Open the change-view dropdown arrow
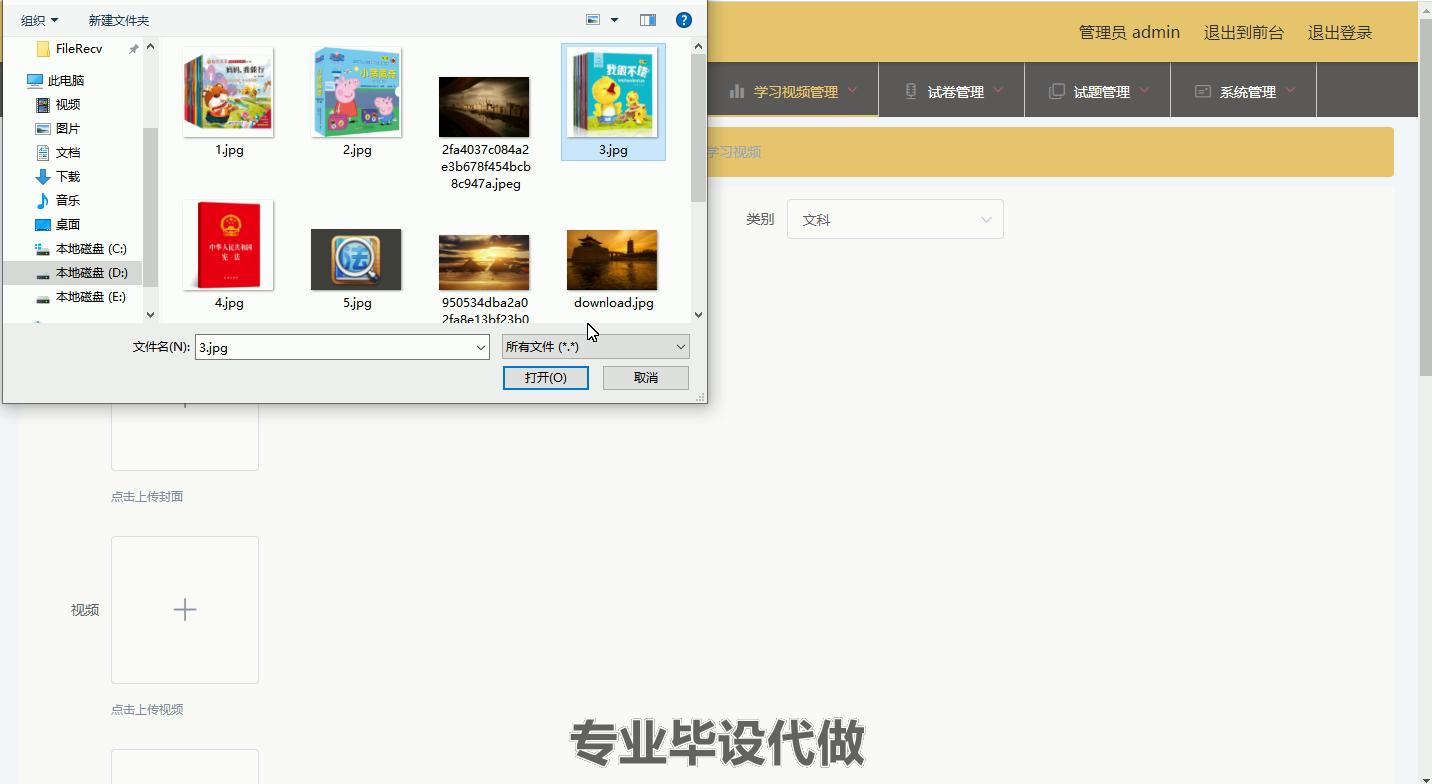 (614, 19)
